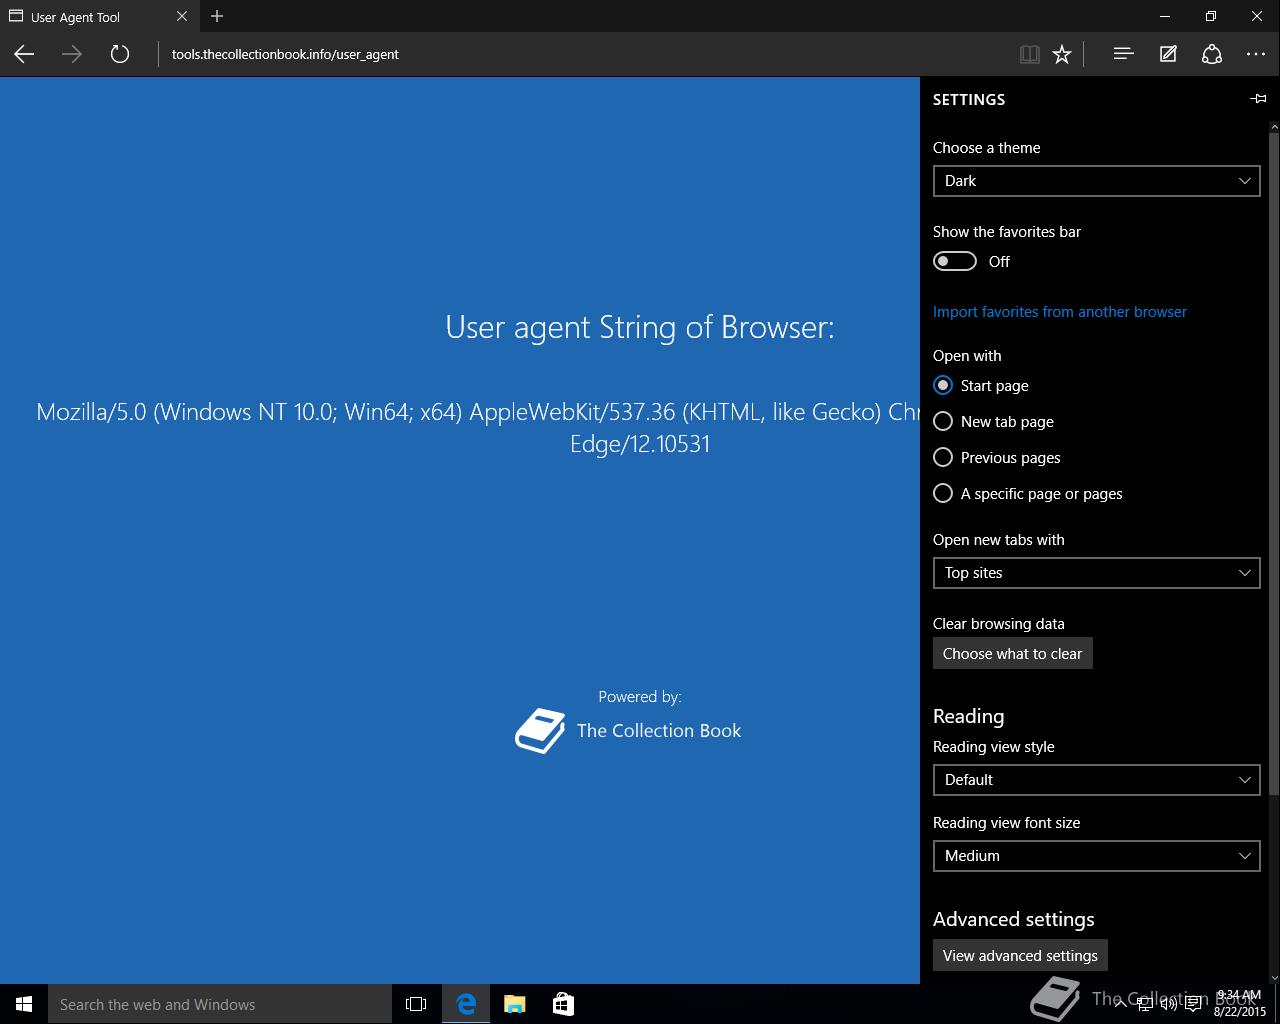Screen dimensions: 1280x1024
Task: Open the Reading view style dropdown
Action: (1096, 780)
